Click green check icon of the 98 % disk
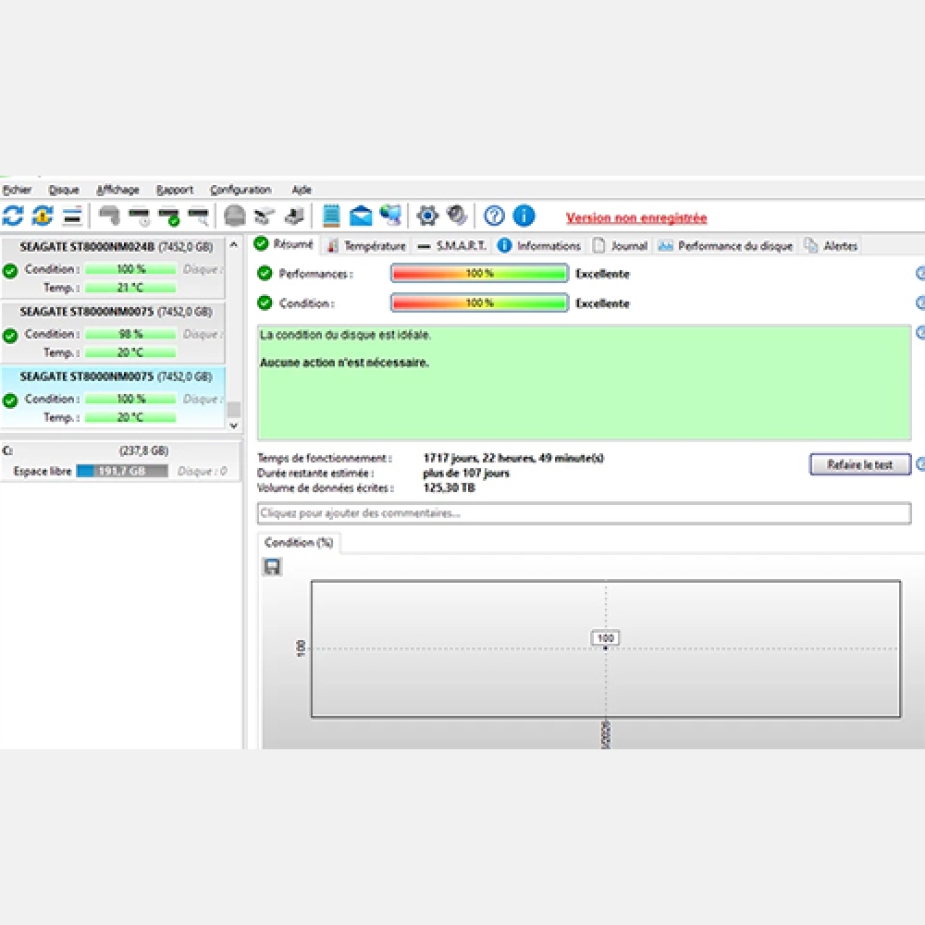The width and height of the screenshot is (925, 925). point(9,336)
